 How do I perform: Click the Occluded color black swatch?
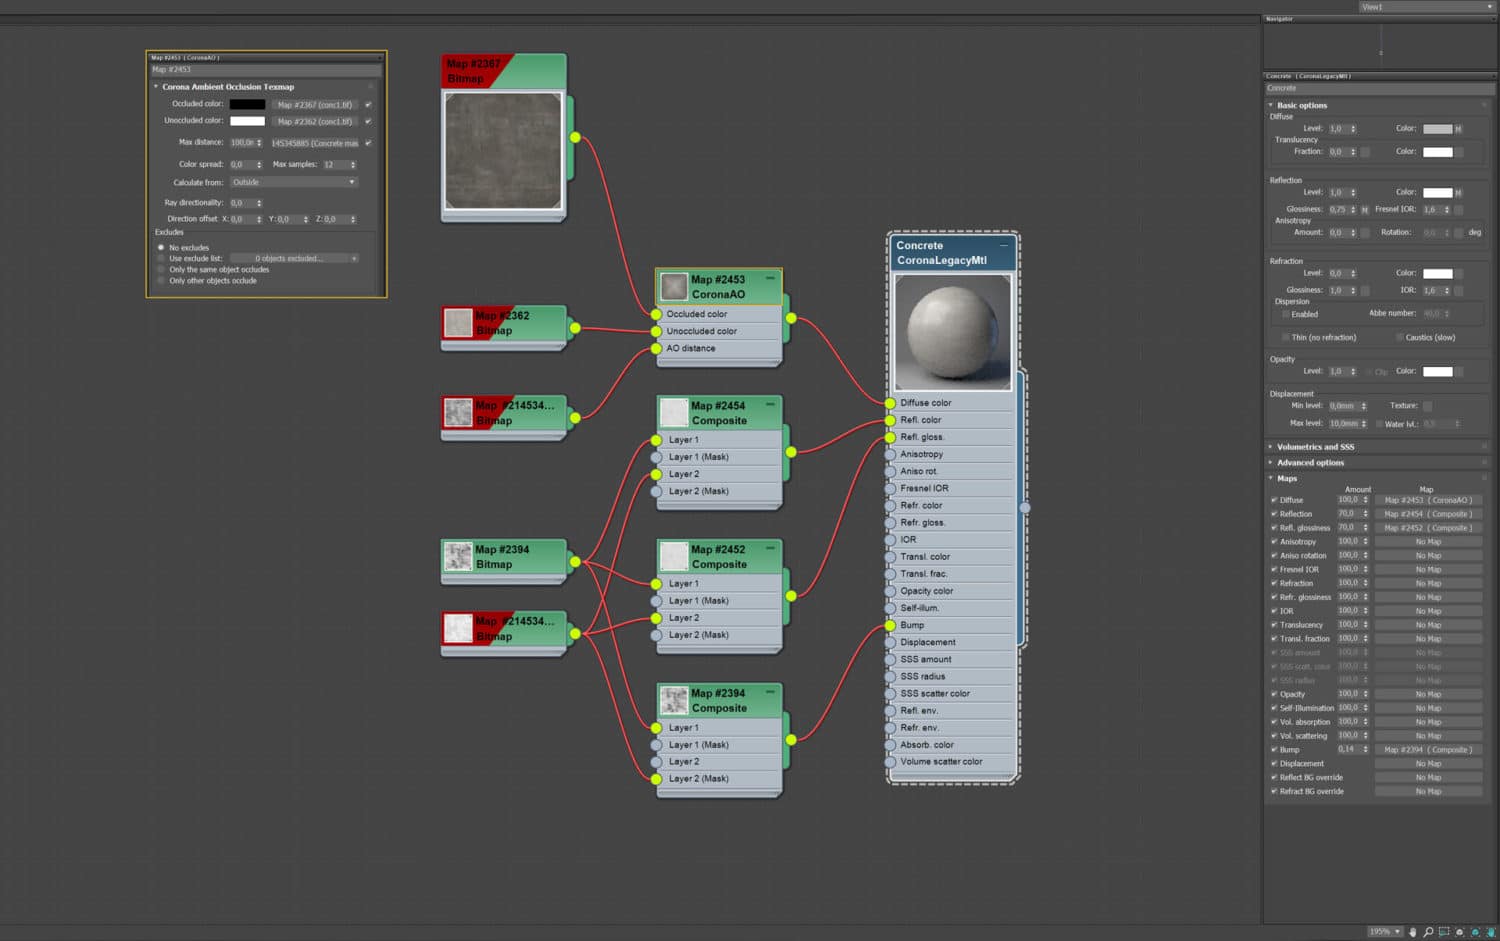click(x=247, y=104)
